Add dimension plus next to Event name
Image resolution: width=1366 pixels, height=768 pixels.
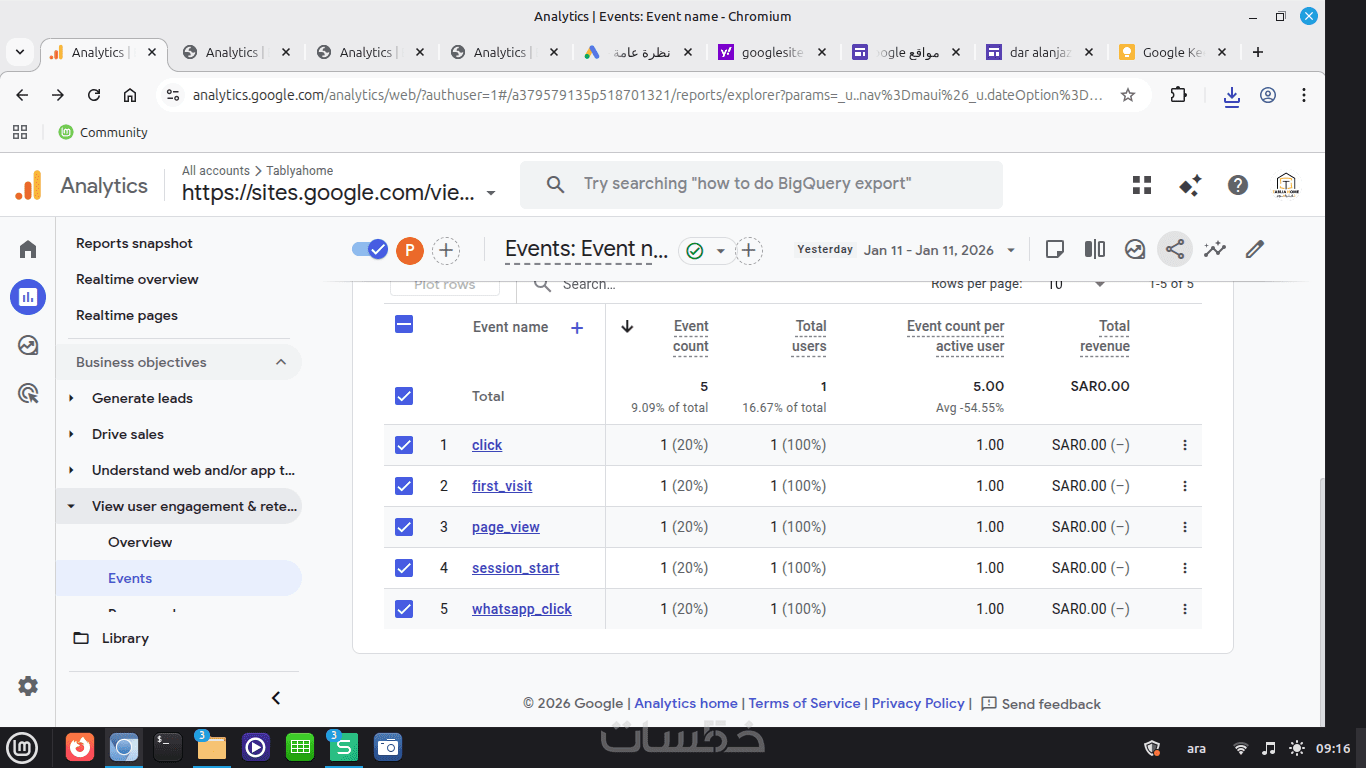point(577,327)
